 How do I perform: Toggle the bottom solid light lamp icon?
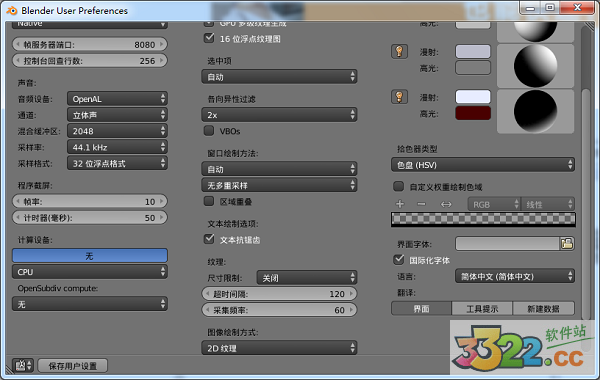coord(399,97)
